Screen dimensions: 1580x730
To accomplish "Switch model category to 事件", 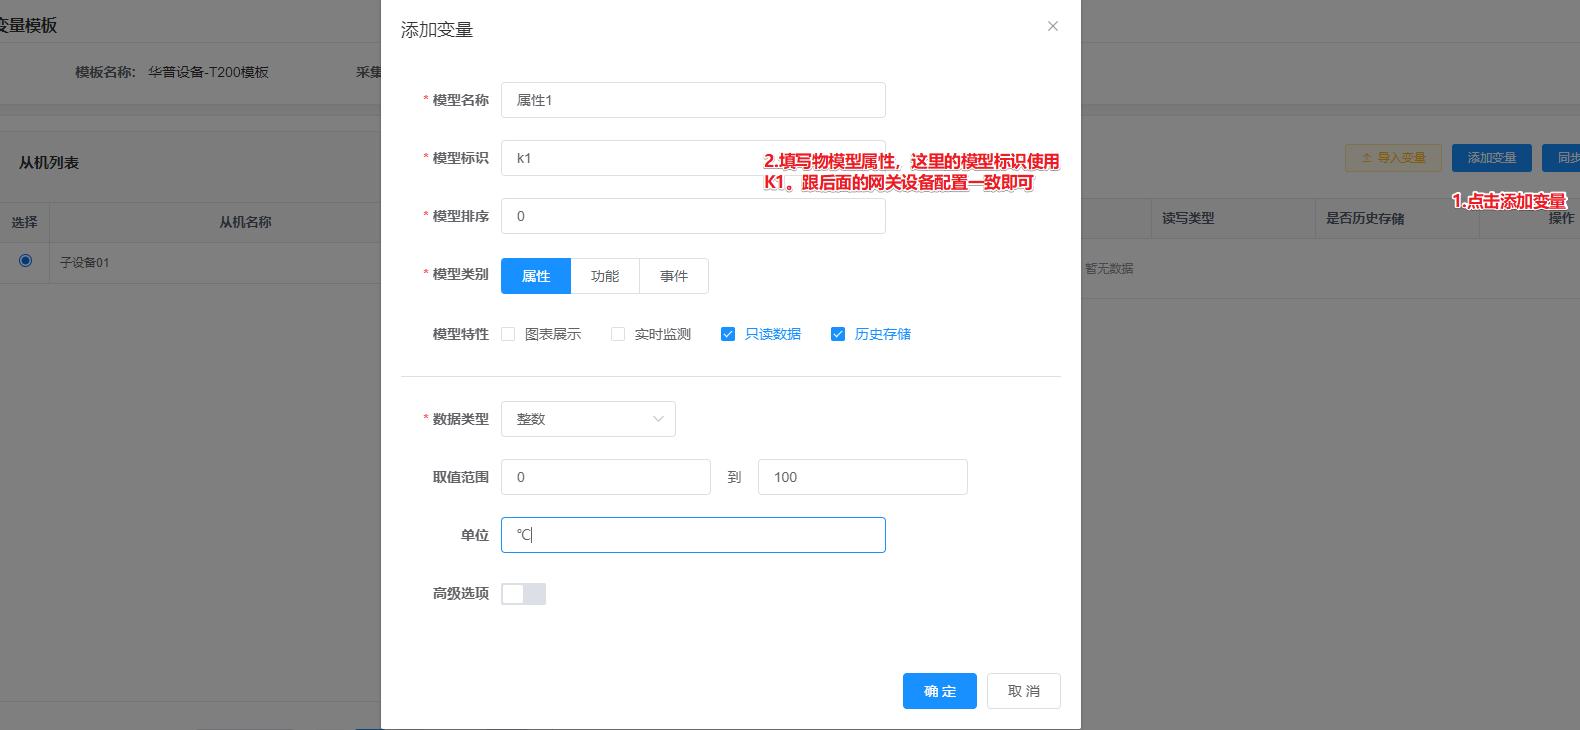I will (x=673, y=276).
